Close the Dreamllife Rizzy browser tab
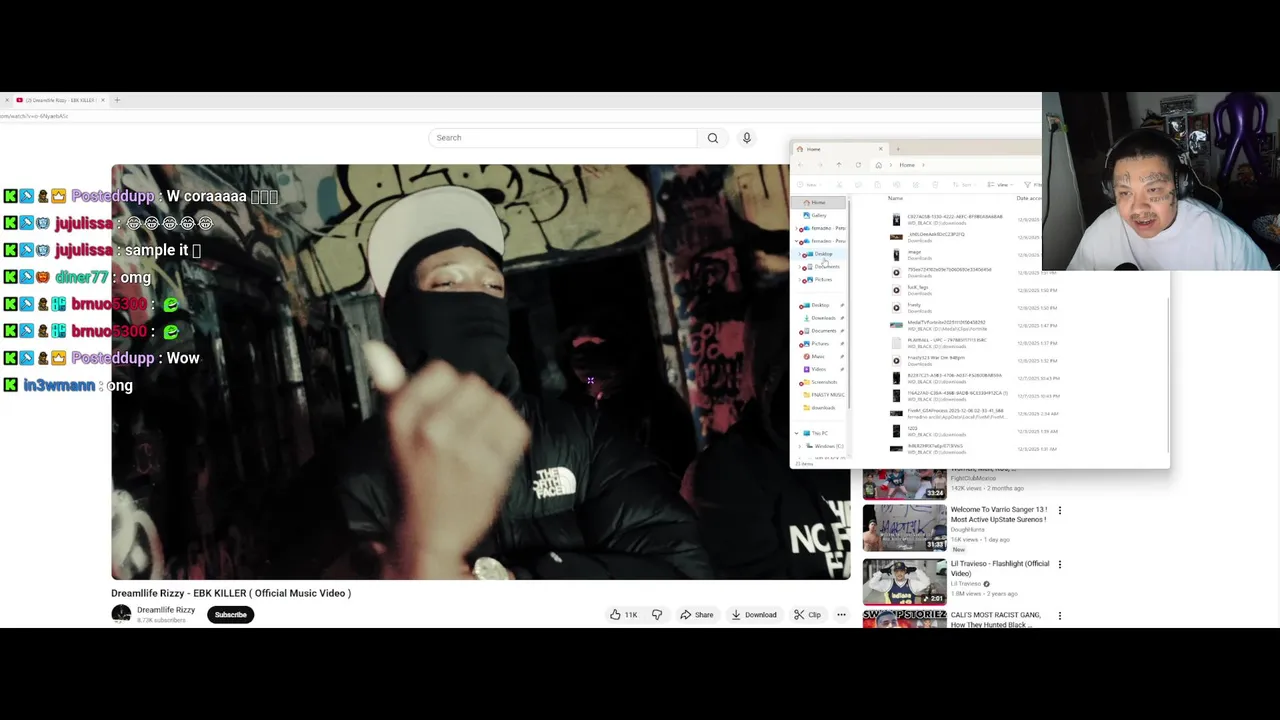The height and width of the screenshot is (720, 1280). pyautogui.click(x=101, y=100)
